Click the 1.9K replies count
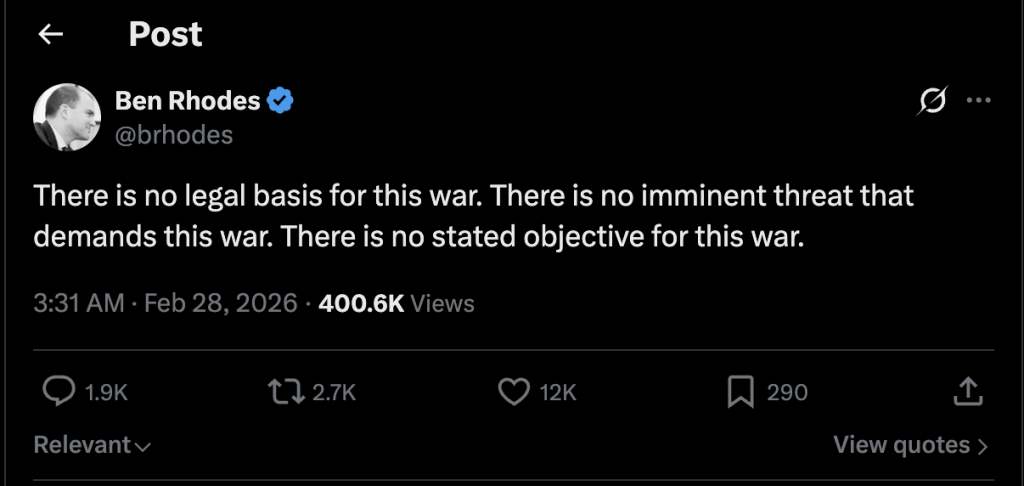Screen dimensions: 1024x486 coord(107,393)
